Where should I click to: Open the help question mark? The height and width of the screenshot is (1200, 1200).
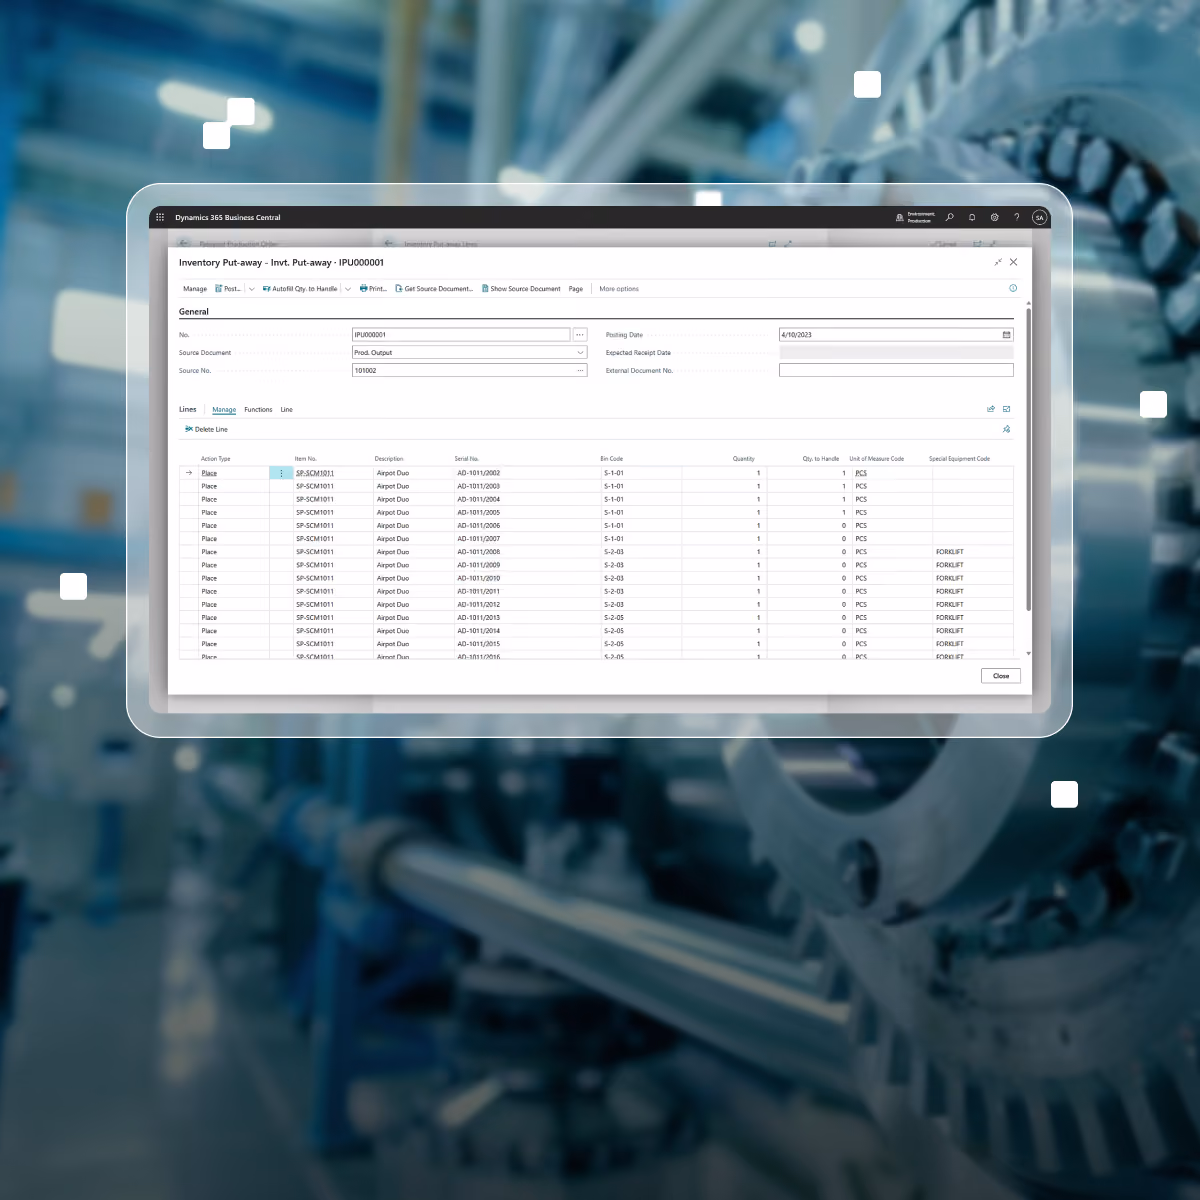click(x=1017, y=217)
